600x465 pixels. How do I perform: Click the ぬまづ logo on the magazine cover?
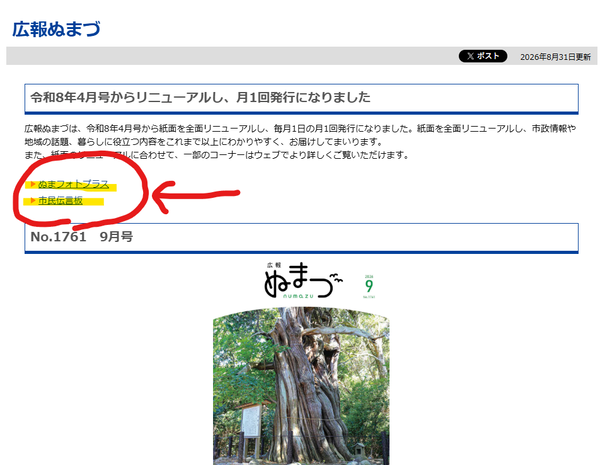(x=303, y=281)
